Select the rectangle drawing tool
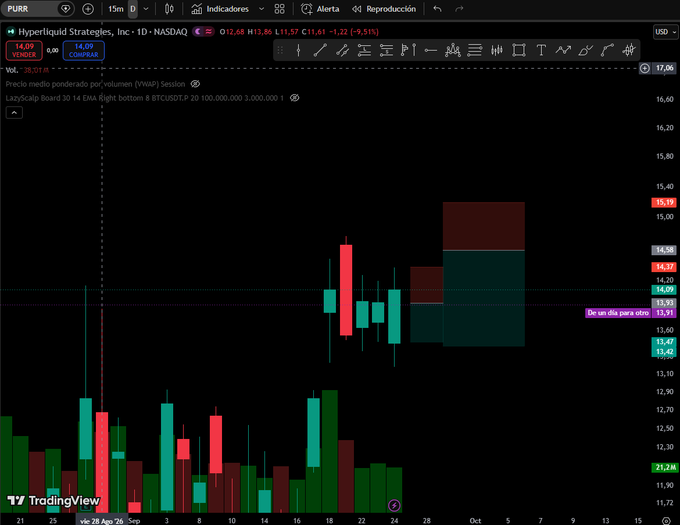 pos(519,50)
